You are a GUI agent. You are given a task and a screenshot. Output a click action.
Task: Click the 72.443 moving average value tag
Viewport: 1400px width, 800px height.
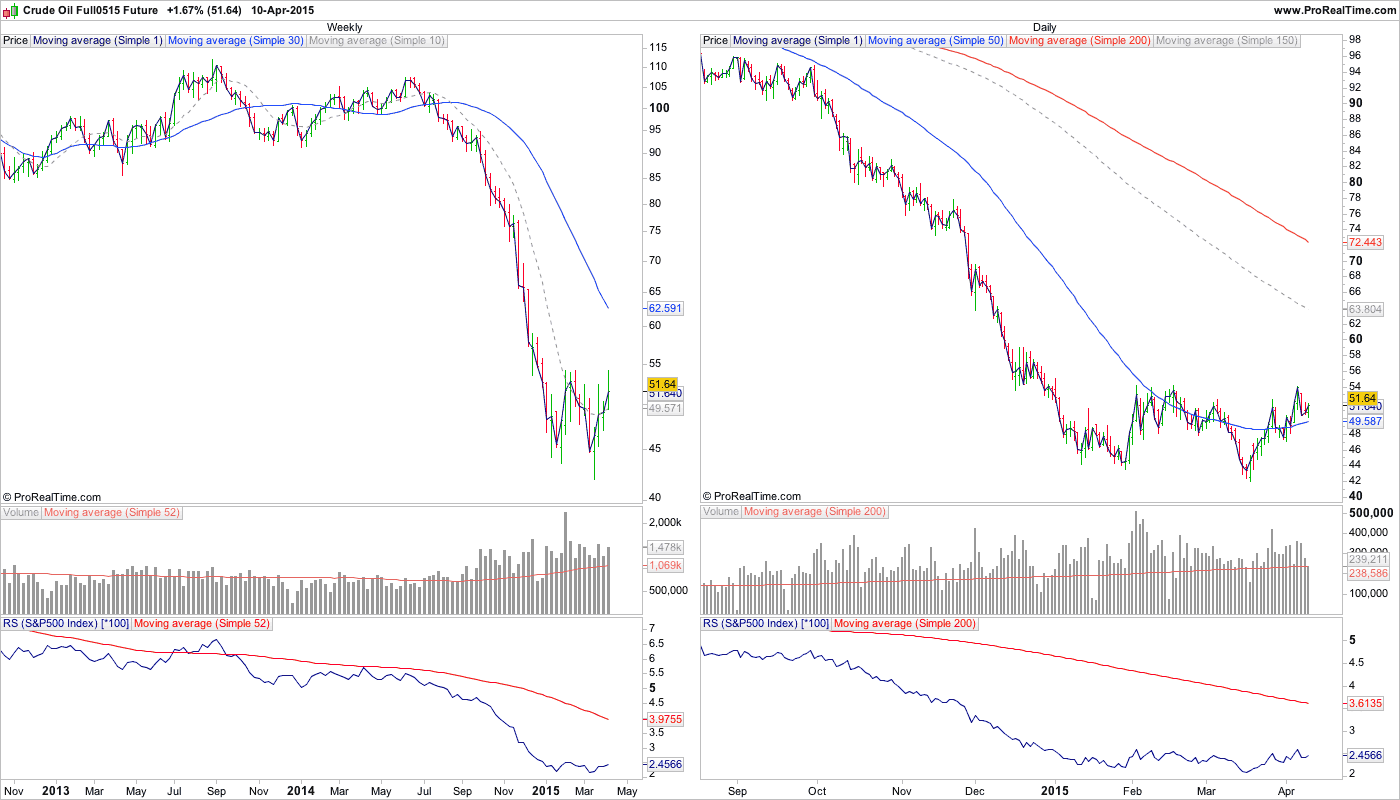coord(1365,242)
